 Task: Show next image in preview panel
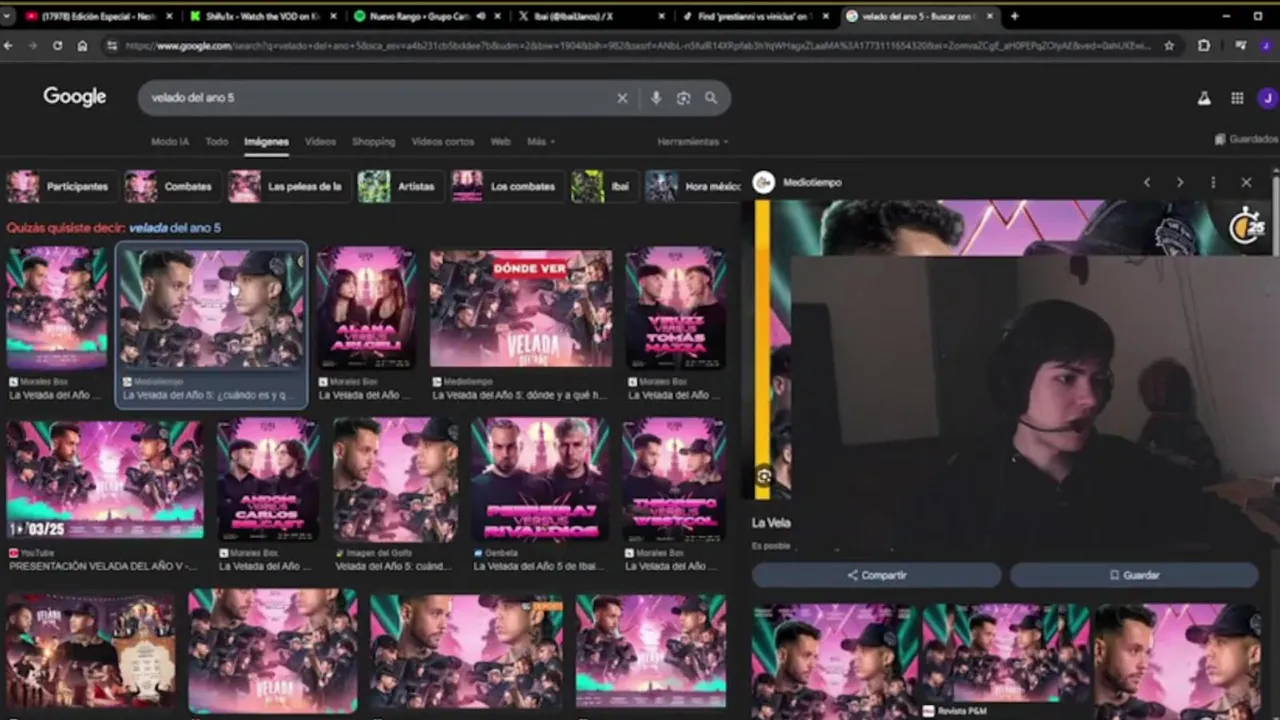click(x=1180, y=182)
